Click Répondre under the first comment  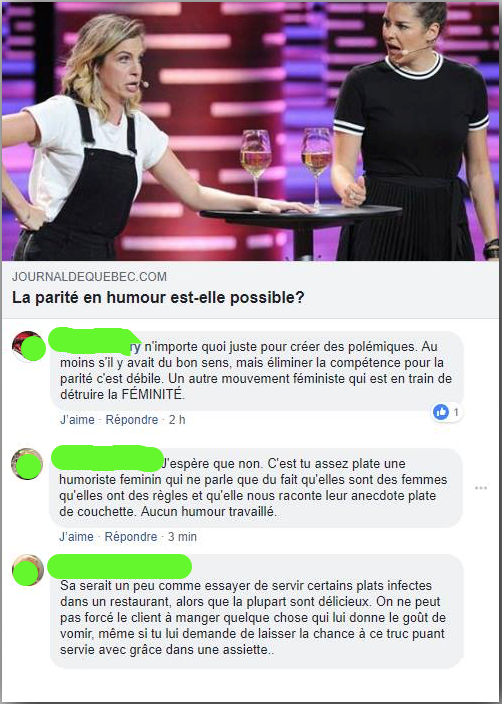(132, 420)
